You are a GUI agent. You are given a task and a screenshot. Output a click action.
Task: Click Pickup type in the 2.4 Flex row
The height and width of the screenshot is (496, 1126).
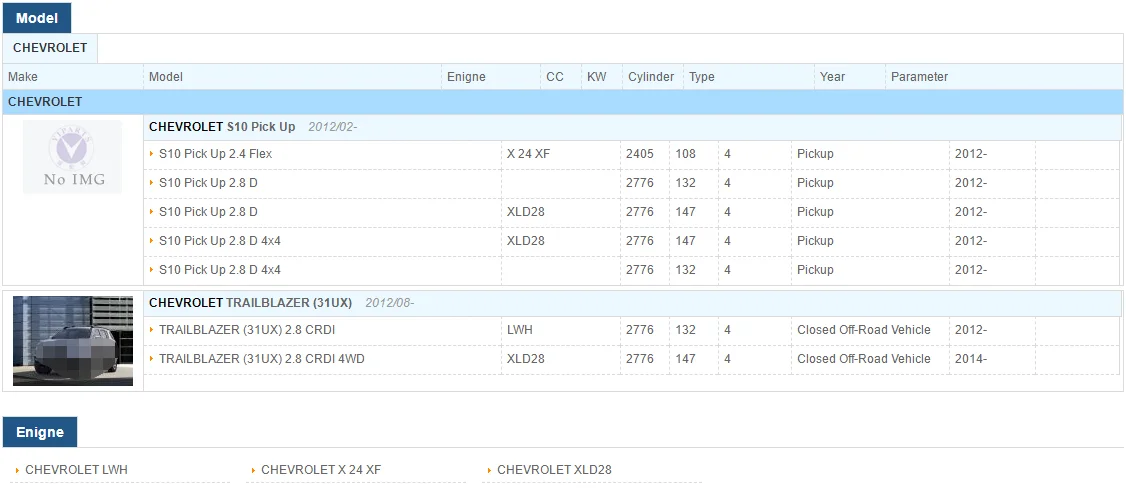coord(815,154)
